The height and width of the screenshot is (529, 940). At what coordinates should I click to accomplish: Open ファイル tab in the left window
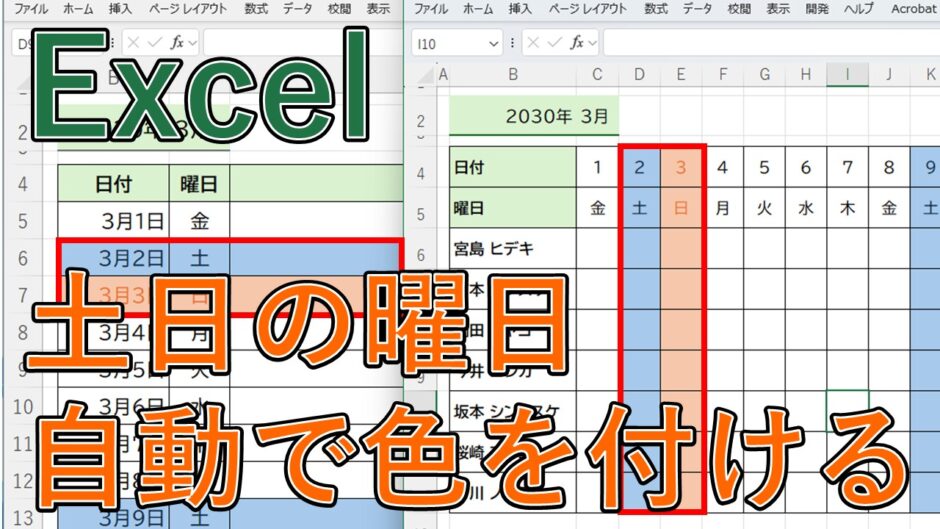click(x=31, y=9)
